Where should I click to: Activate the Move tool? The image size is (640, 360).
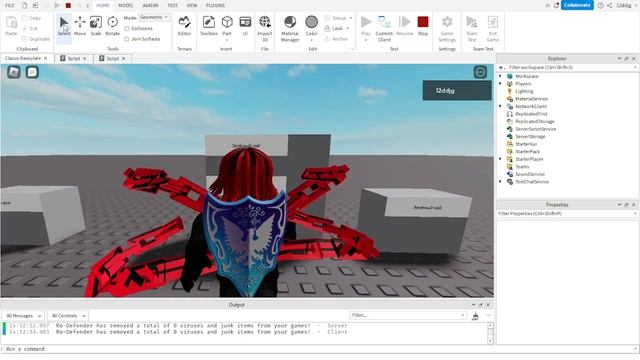(80, 25)
